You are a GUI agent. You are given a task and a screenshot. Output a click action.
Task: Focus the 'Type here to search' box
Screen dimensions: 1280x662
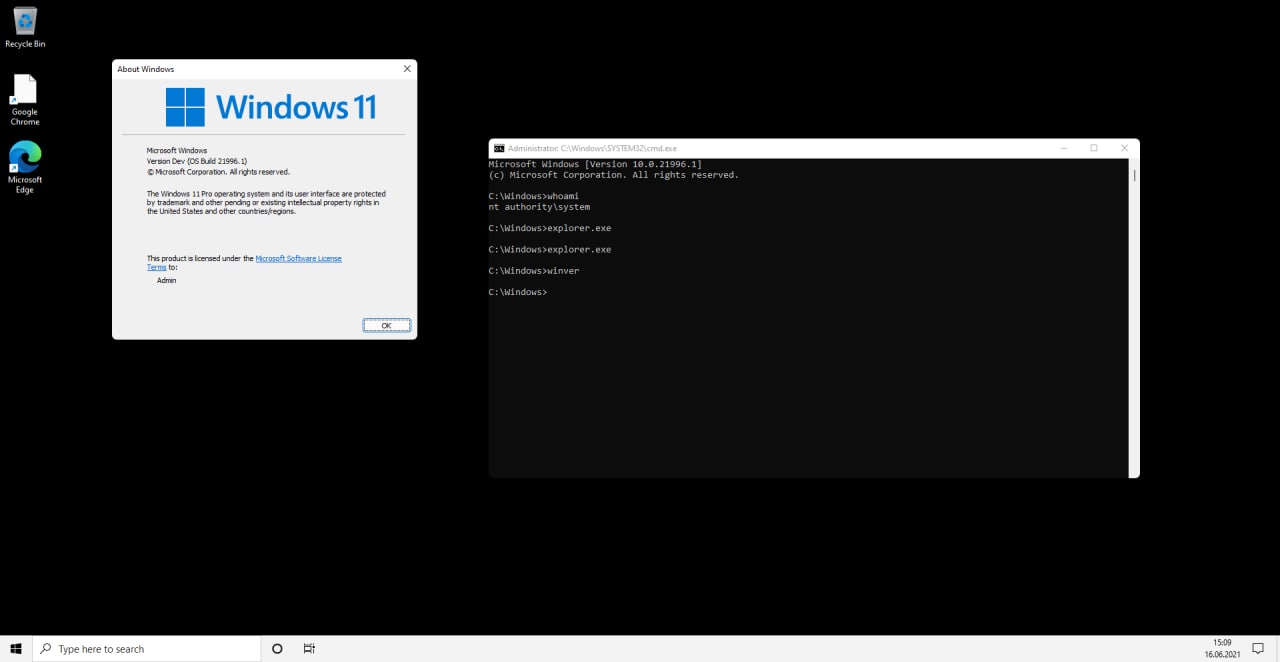pyautogui.click(x=146, y=649)
